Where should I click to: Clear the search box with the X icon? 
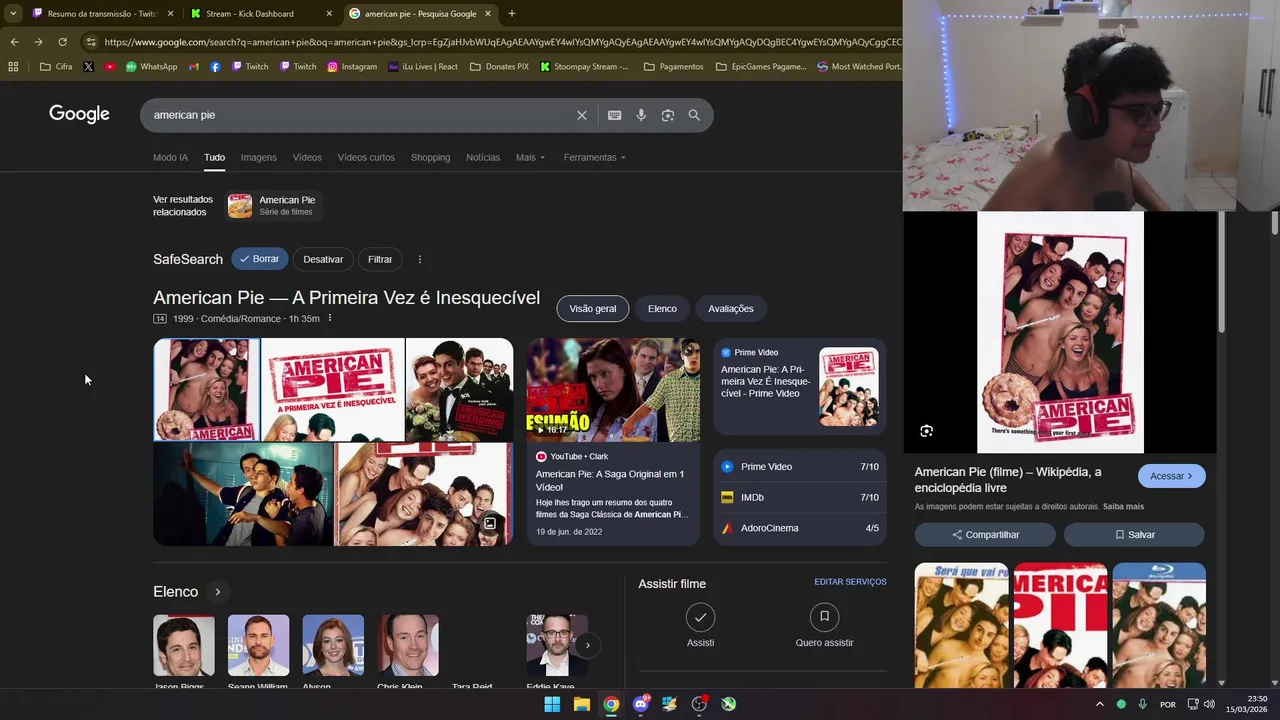click(581, 115)
